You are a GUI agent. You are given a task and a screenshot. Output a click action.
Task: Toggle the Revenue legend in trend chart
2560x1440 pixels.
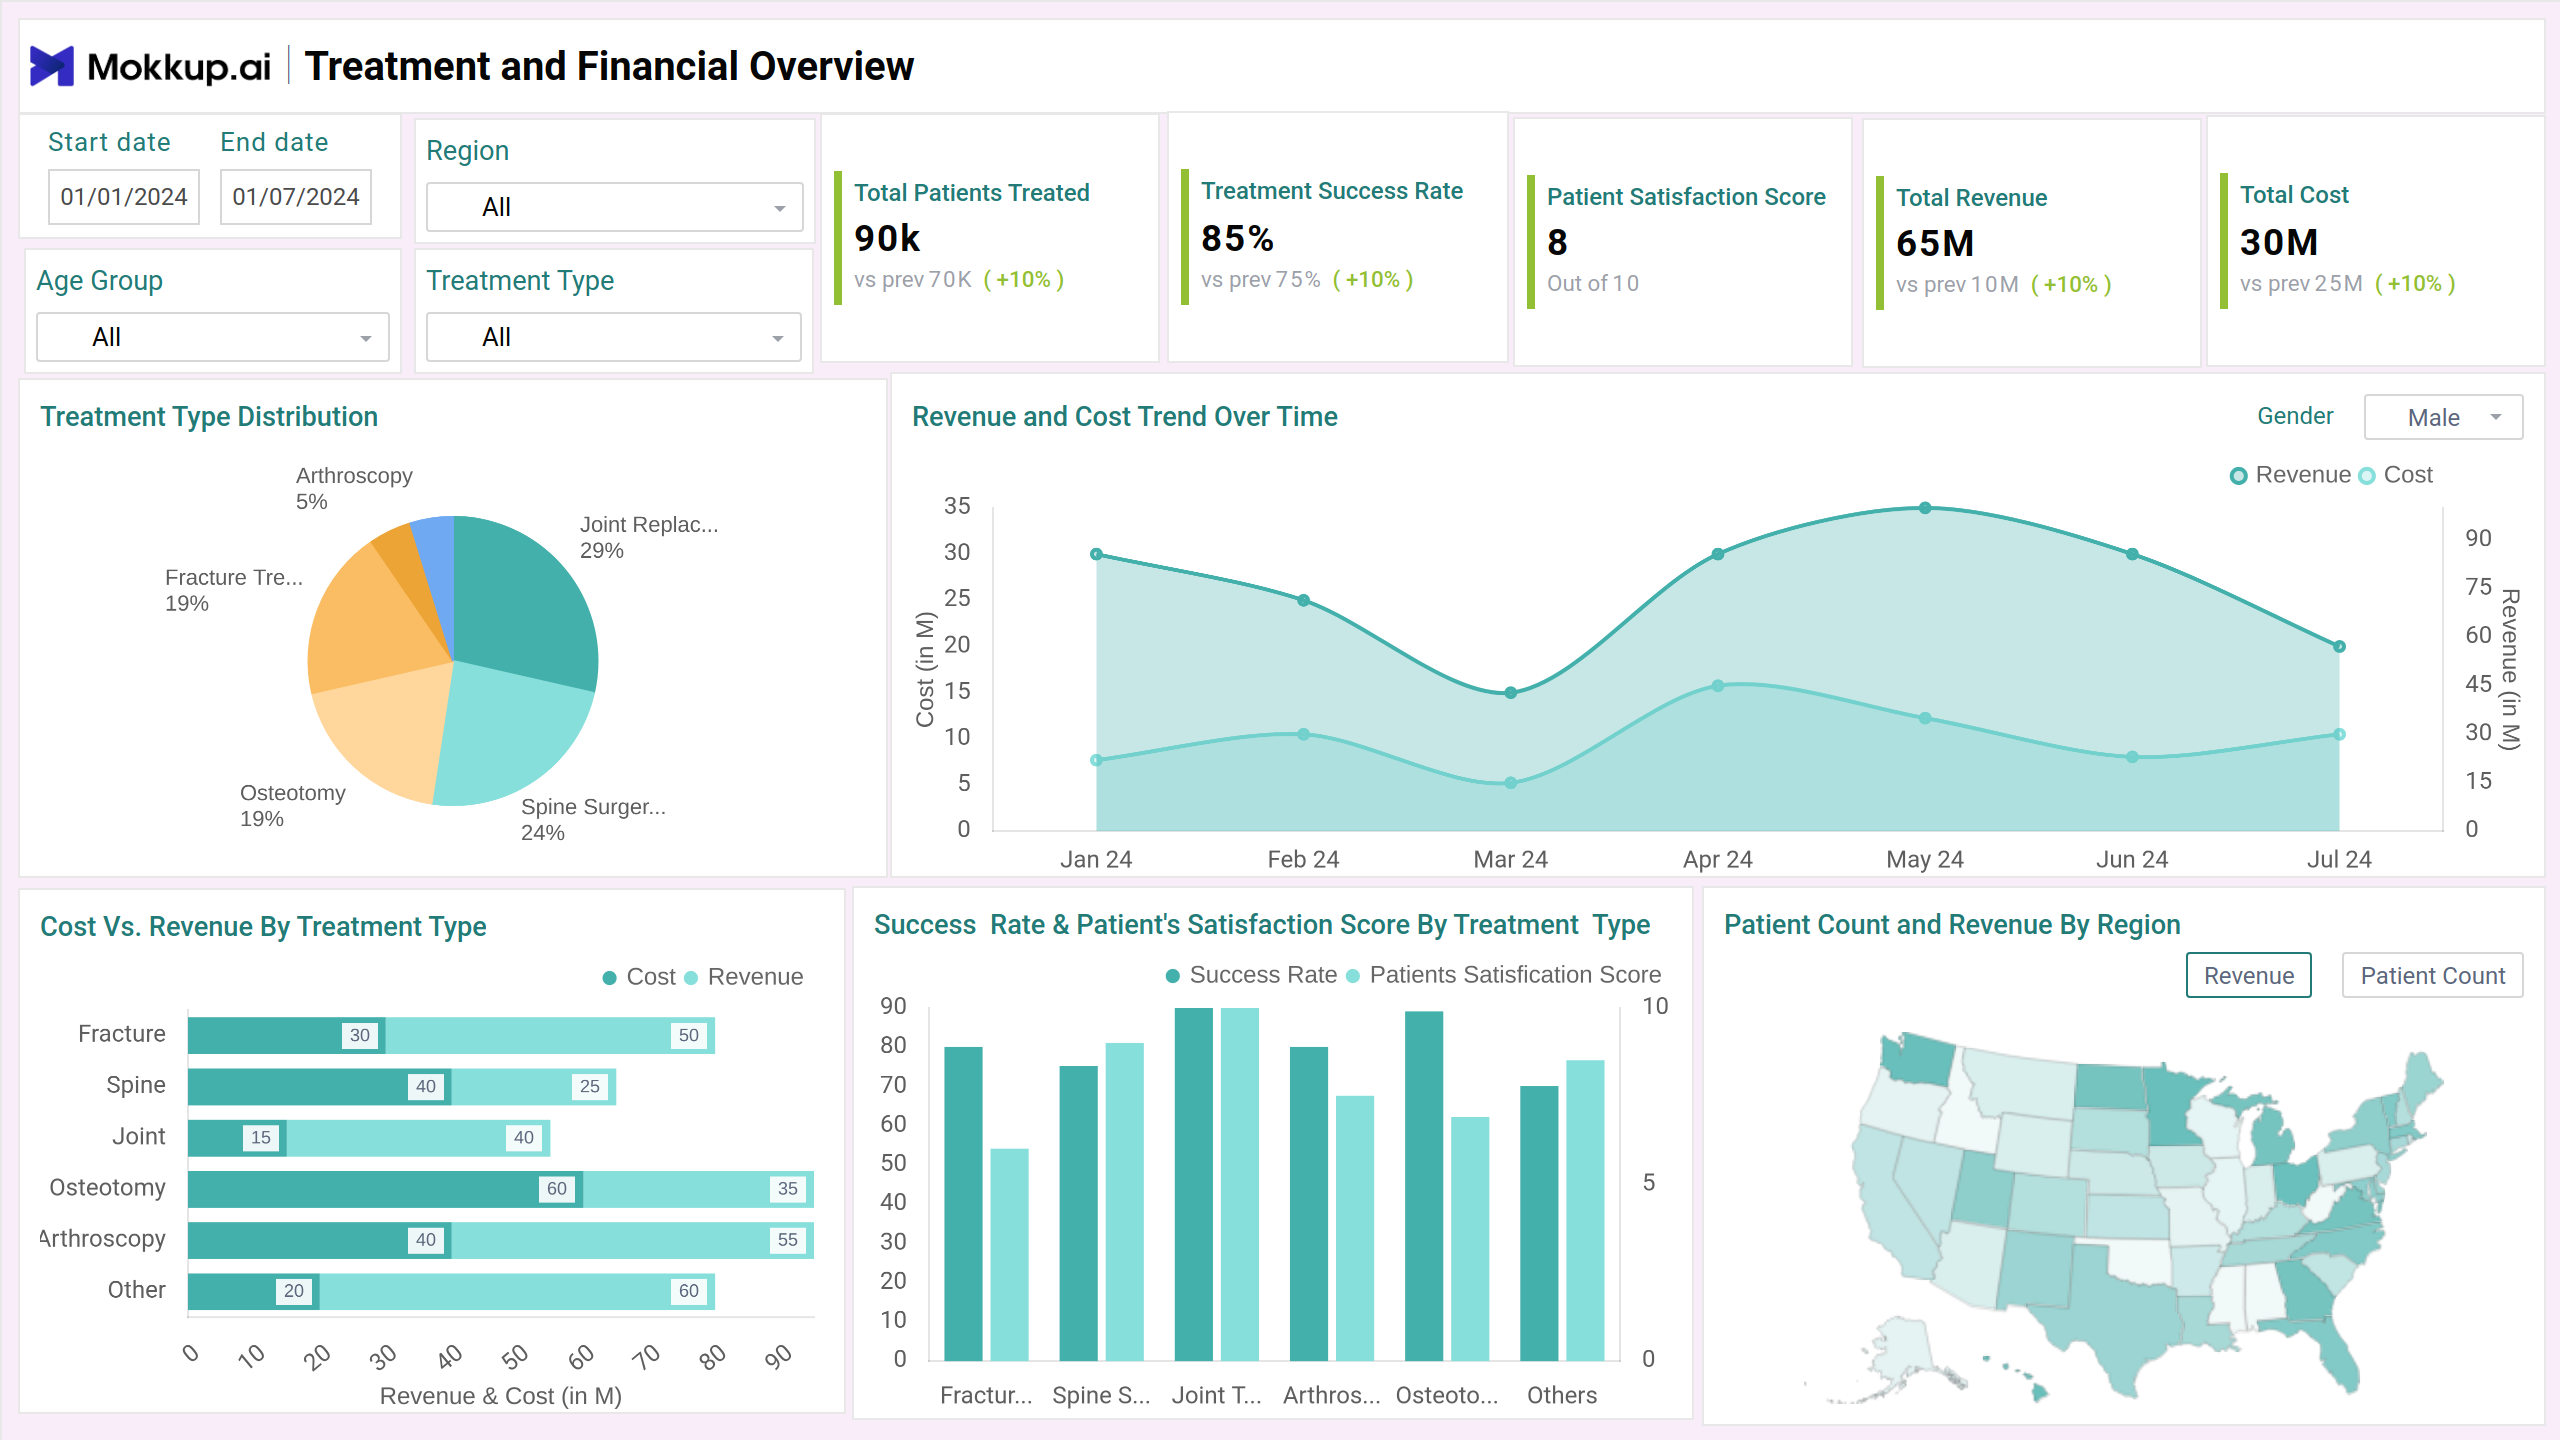point(2291,475)
